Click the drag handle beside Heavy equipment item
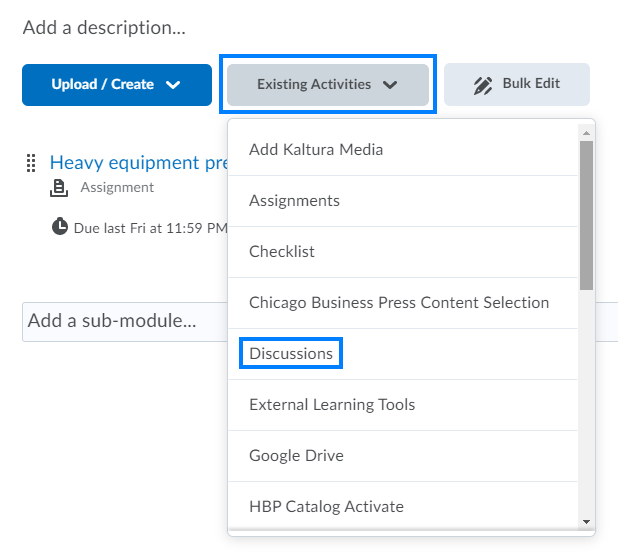The height and width of the screenshot is (553, 618). [x=31, y=163]
